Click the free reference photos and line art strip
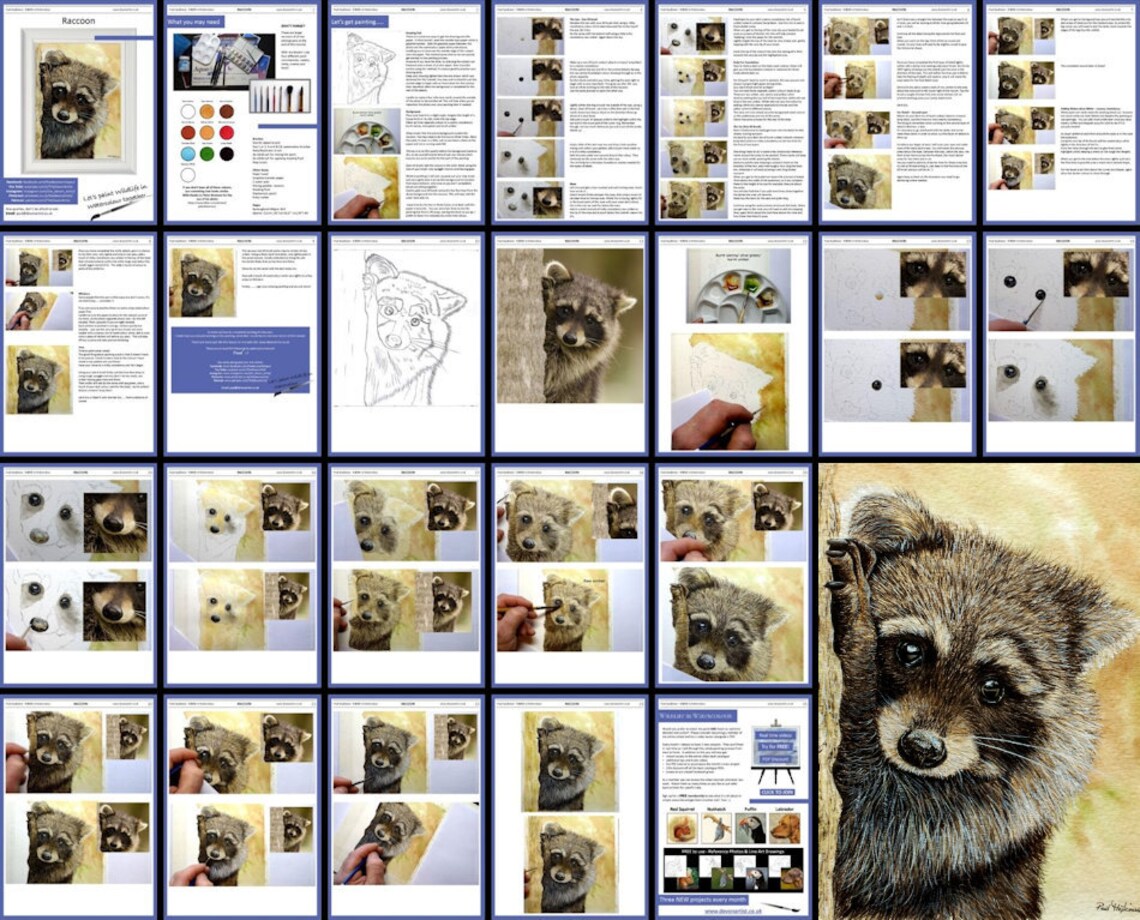1140x920 pixels. [734, 870]
